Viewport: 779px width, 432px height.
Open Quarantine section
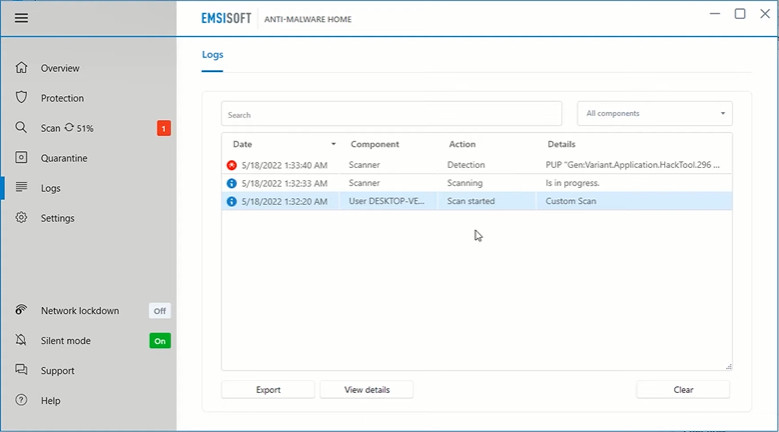click(64, 158)
